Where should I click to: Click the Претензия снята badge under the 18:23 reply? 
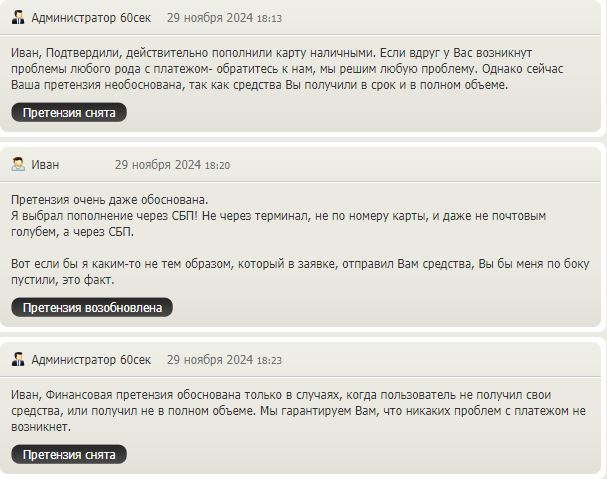coord(69,454)
